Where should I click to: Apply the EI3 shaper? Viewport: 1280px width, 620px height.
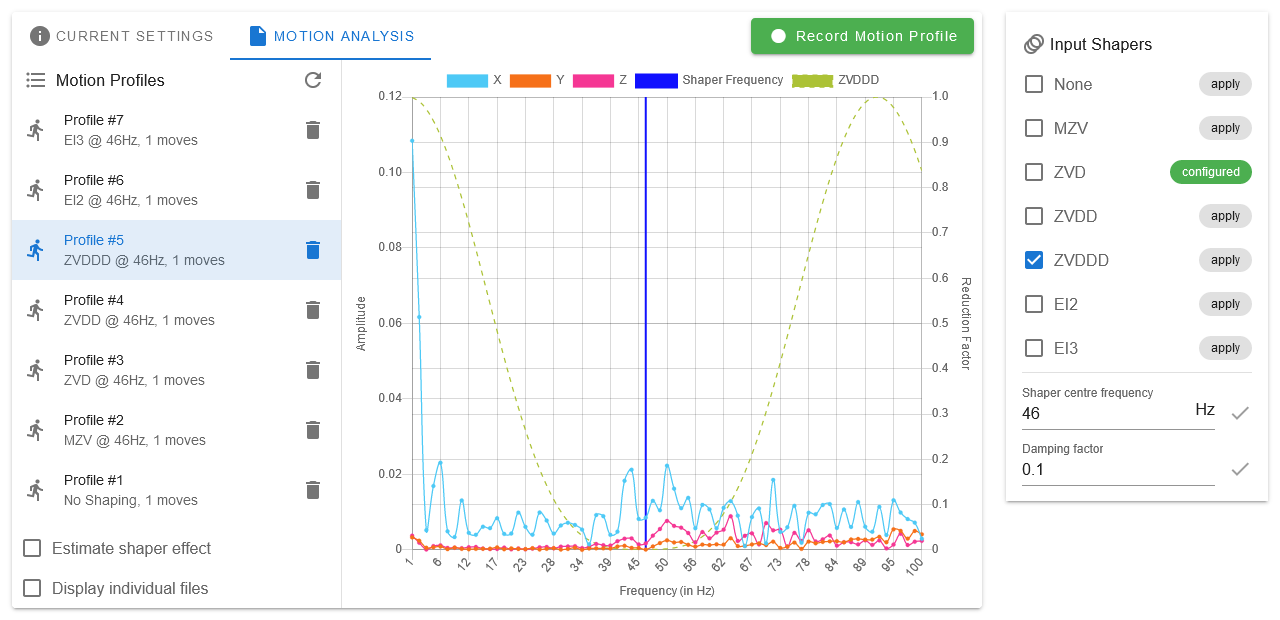(1225, 348)
